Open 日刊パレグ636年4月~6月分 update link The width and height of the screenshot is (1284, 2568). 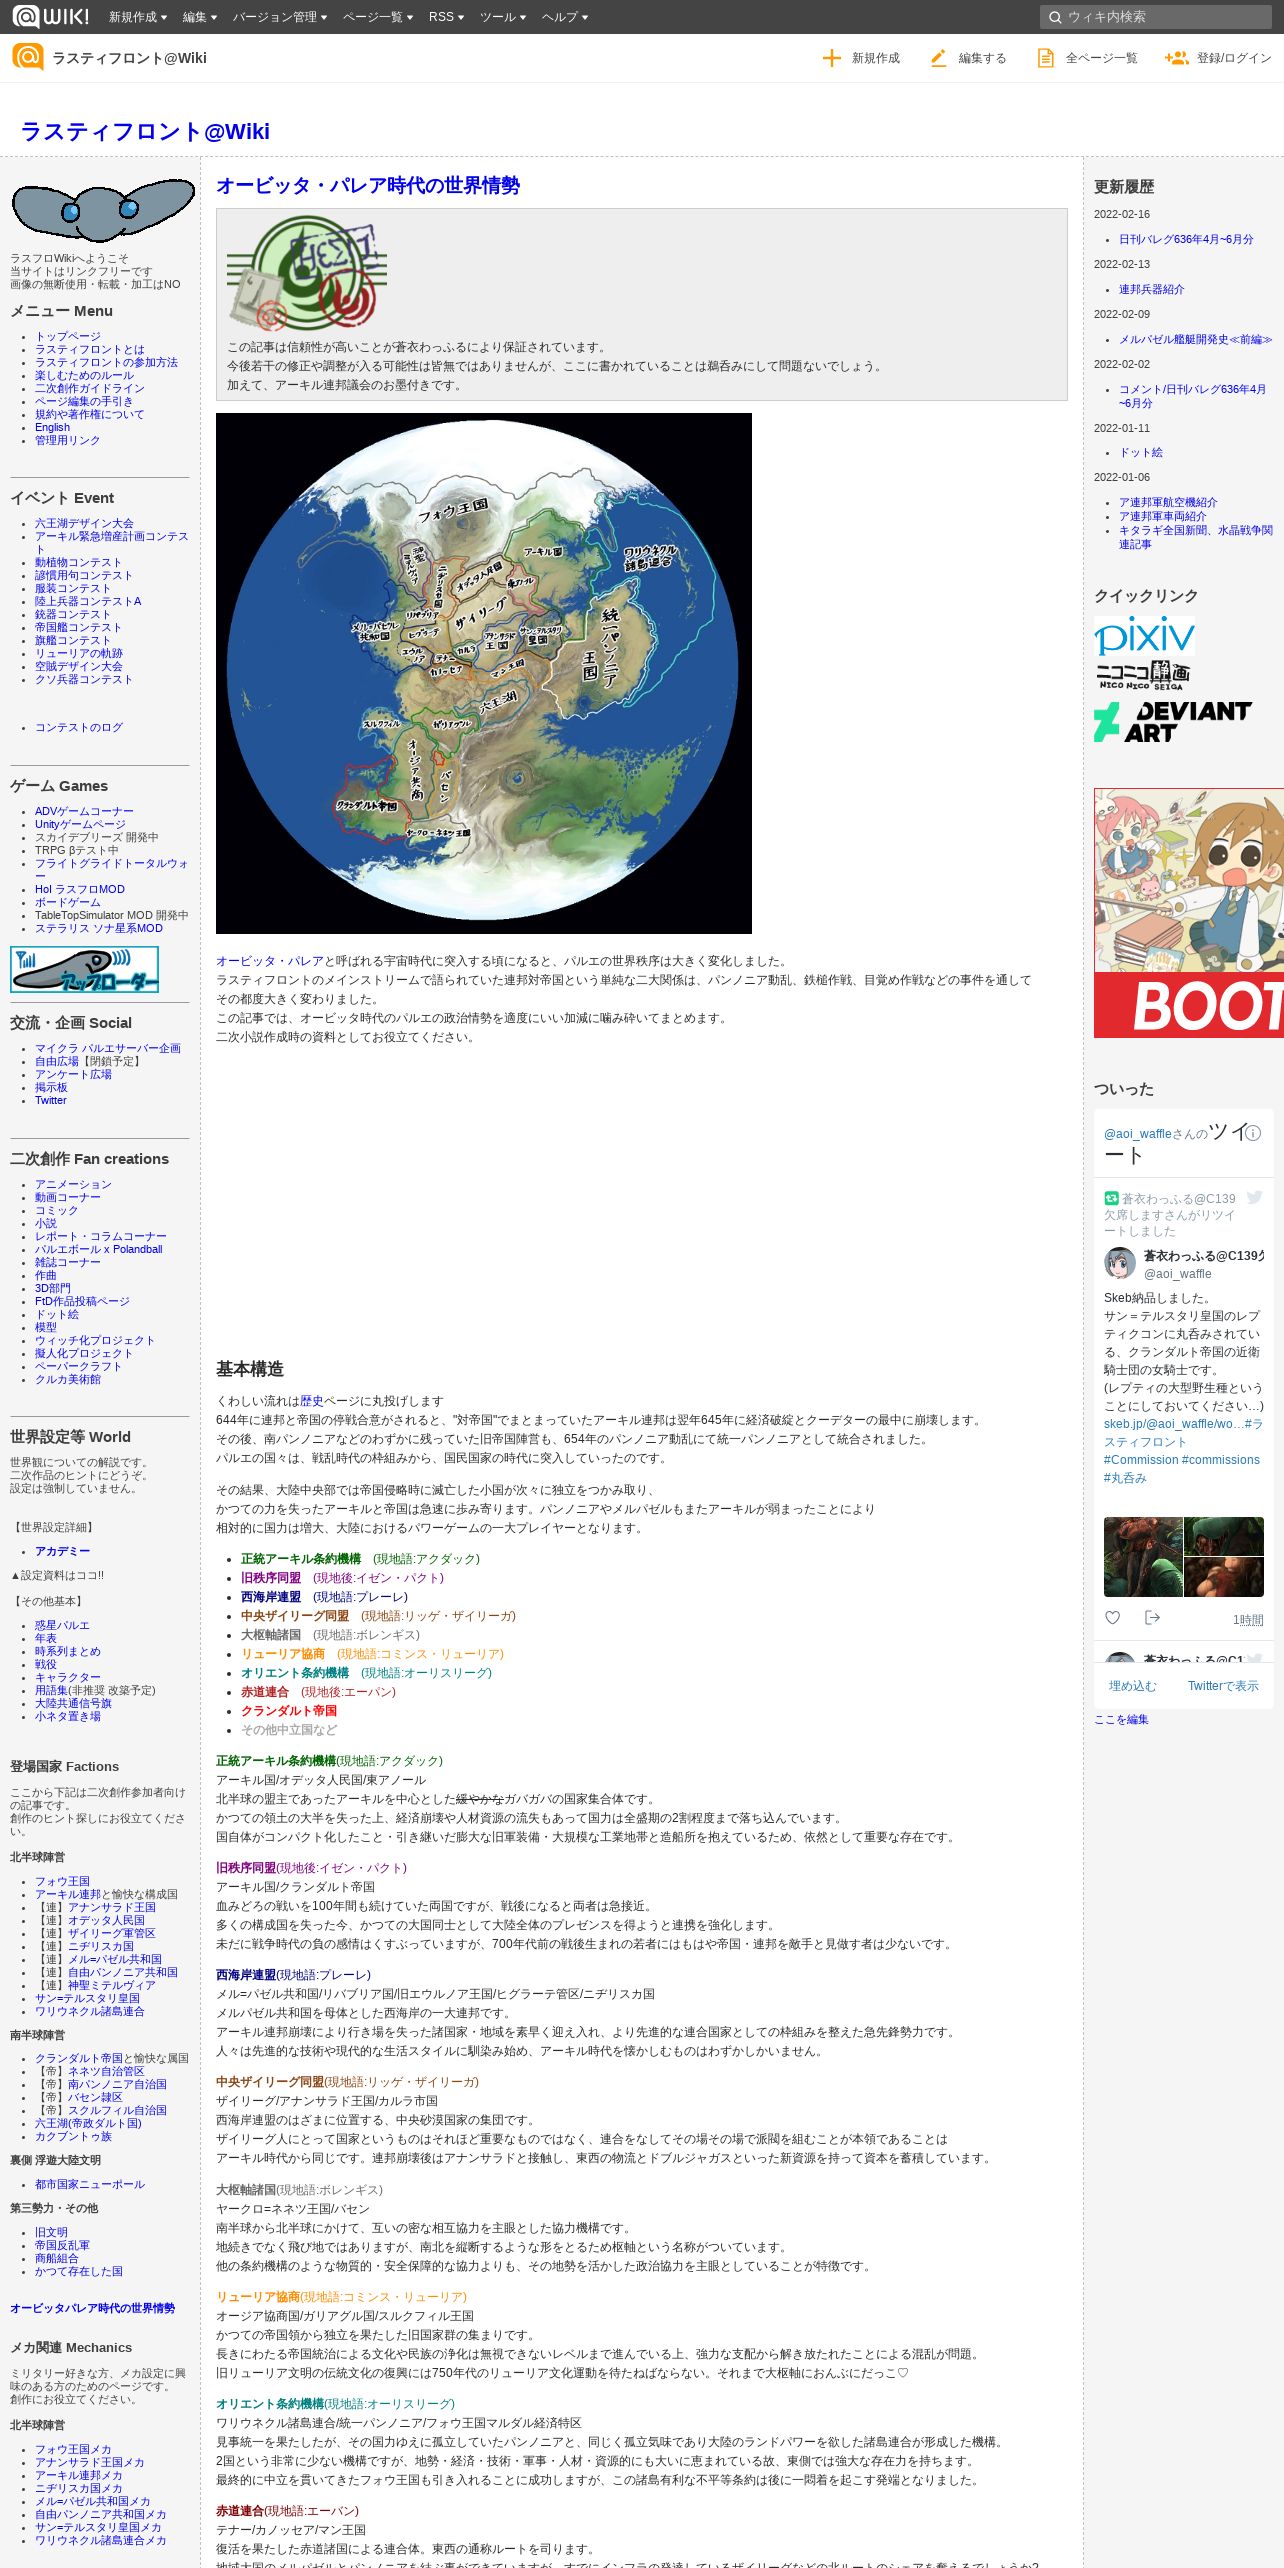[1186, 240]
